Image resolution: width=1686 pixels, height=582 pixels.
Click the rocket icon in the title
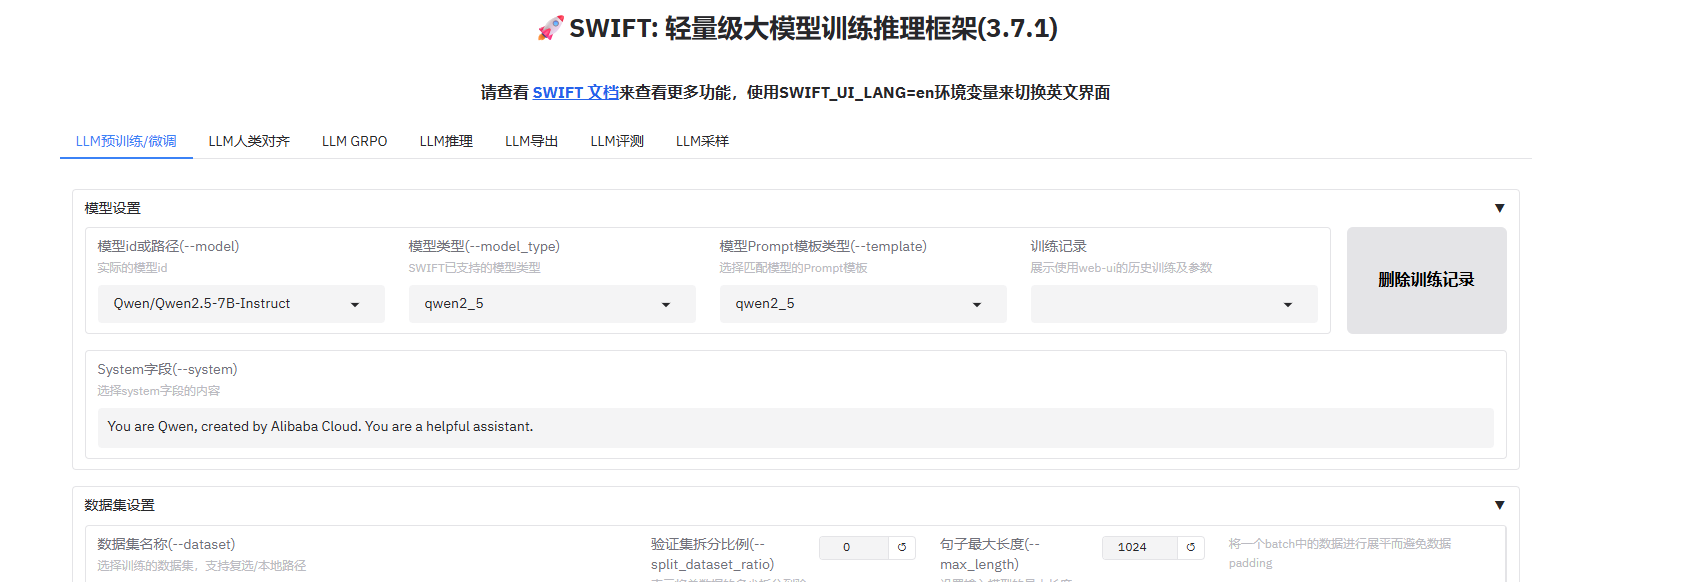click(551, 28)
